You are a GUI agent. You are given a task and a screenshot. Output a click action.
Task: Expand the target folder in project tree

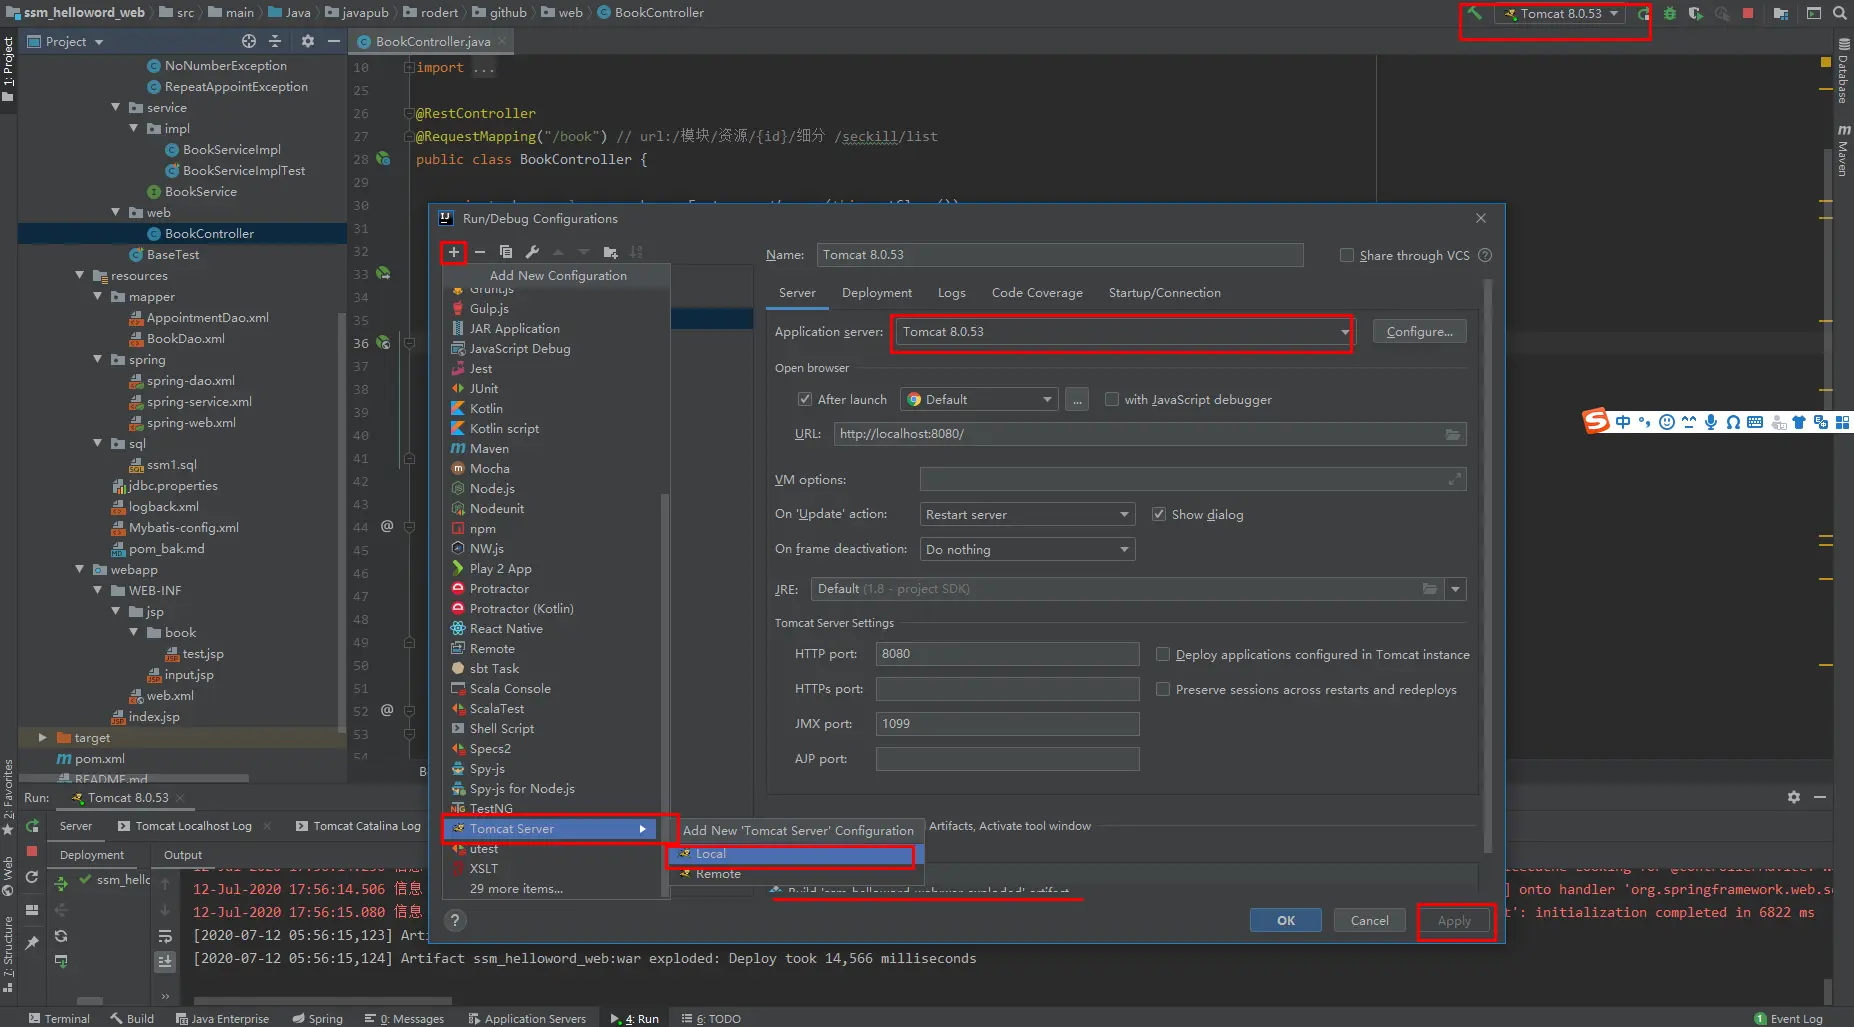pyautogui.click(x=42, y=738)
